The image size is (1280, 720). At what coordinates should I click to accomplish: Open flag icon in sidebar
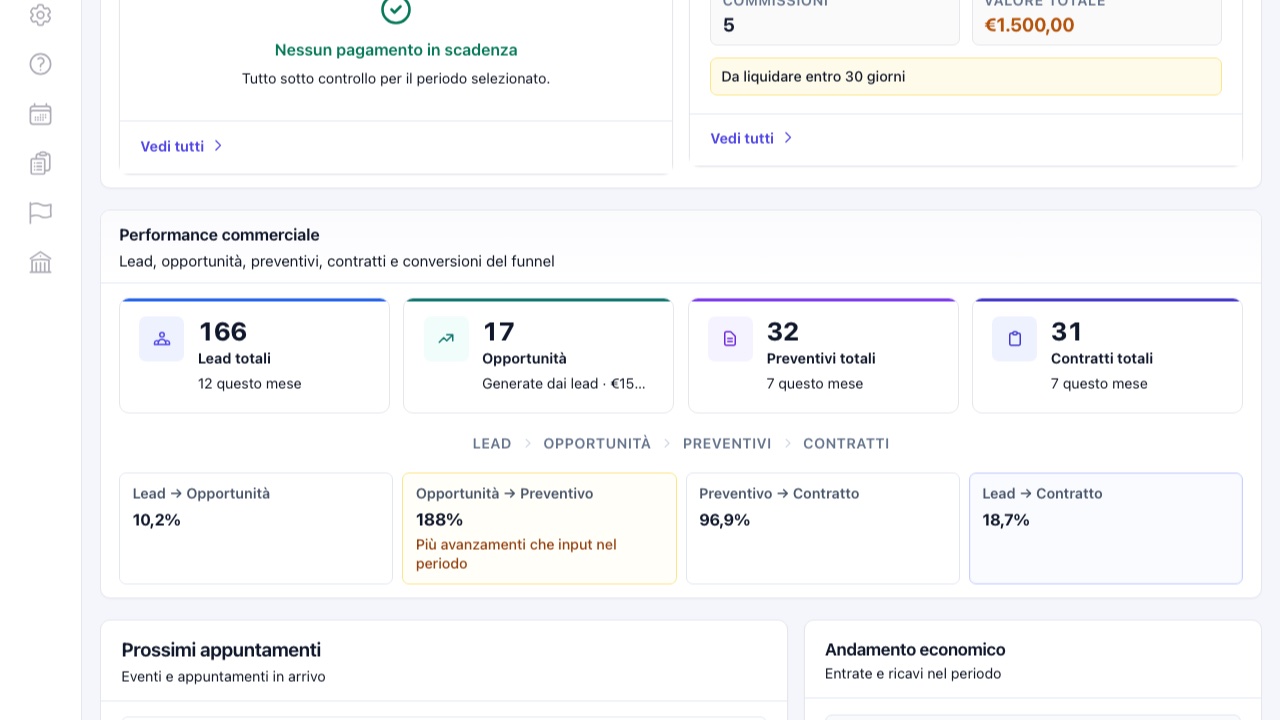click(x=40, y=213)
